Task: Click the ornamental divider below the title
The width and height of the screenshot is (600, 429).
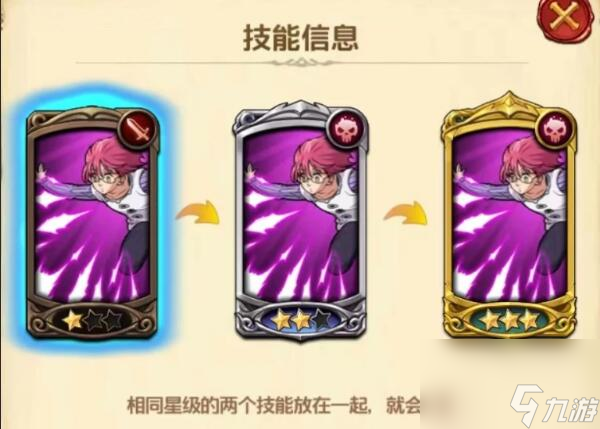Action: point(301,62)
